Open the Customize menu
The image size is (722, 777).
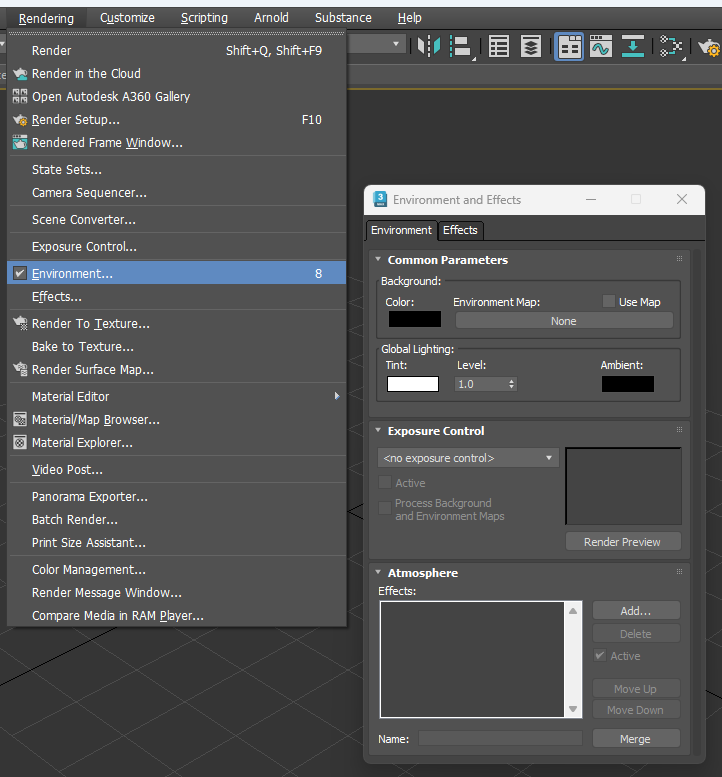point(127,18)
